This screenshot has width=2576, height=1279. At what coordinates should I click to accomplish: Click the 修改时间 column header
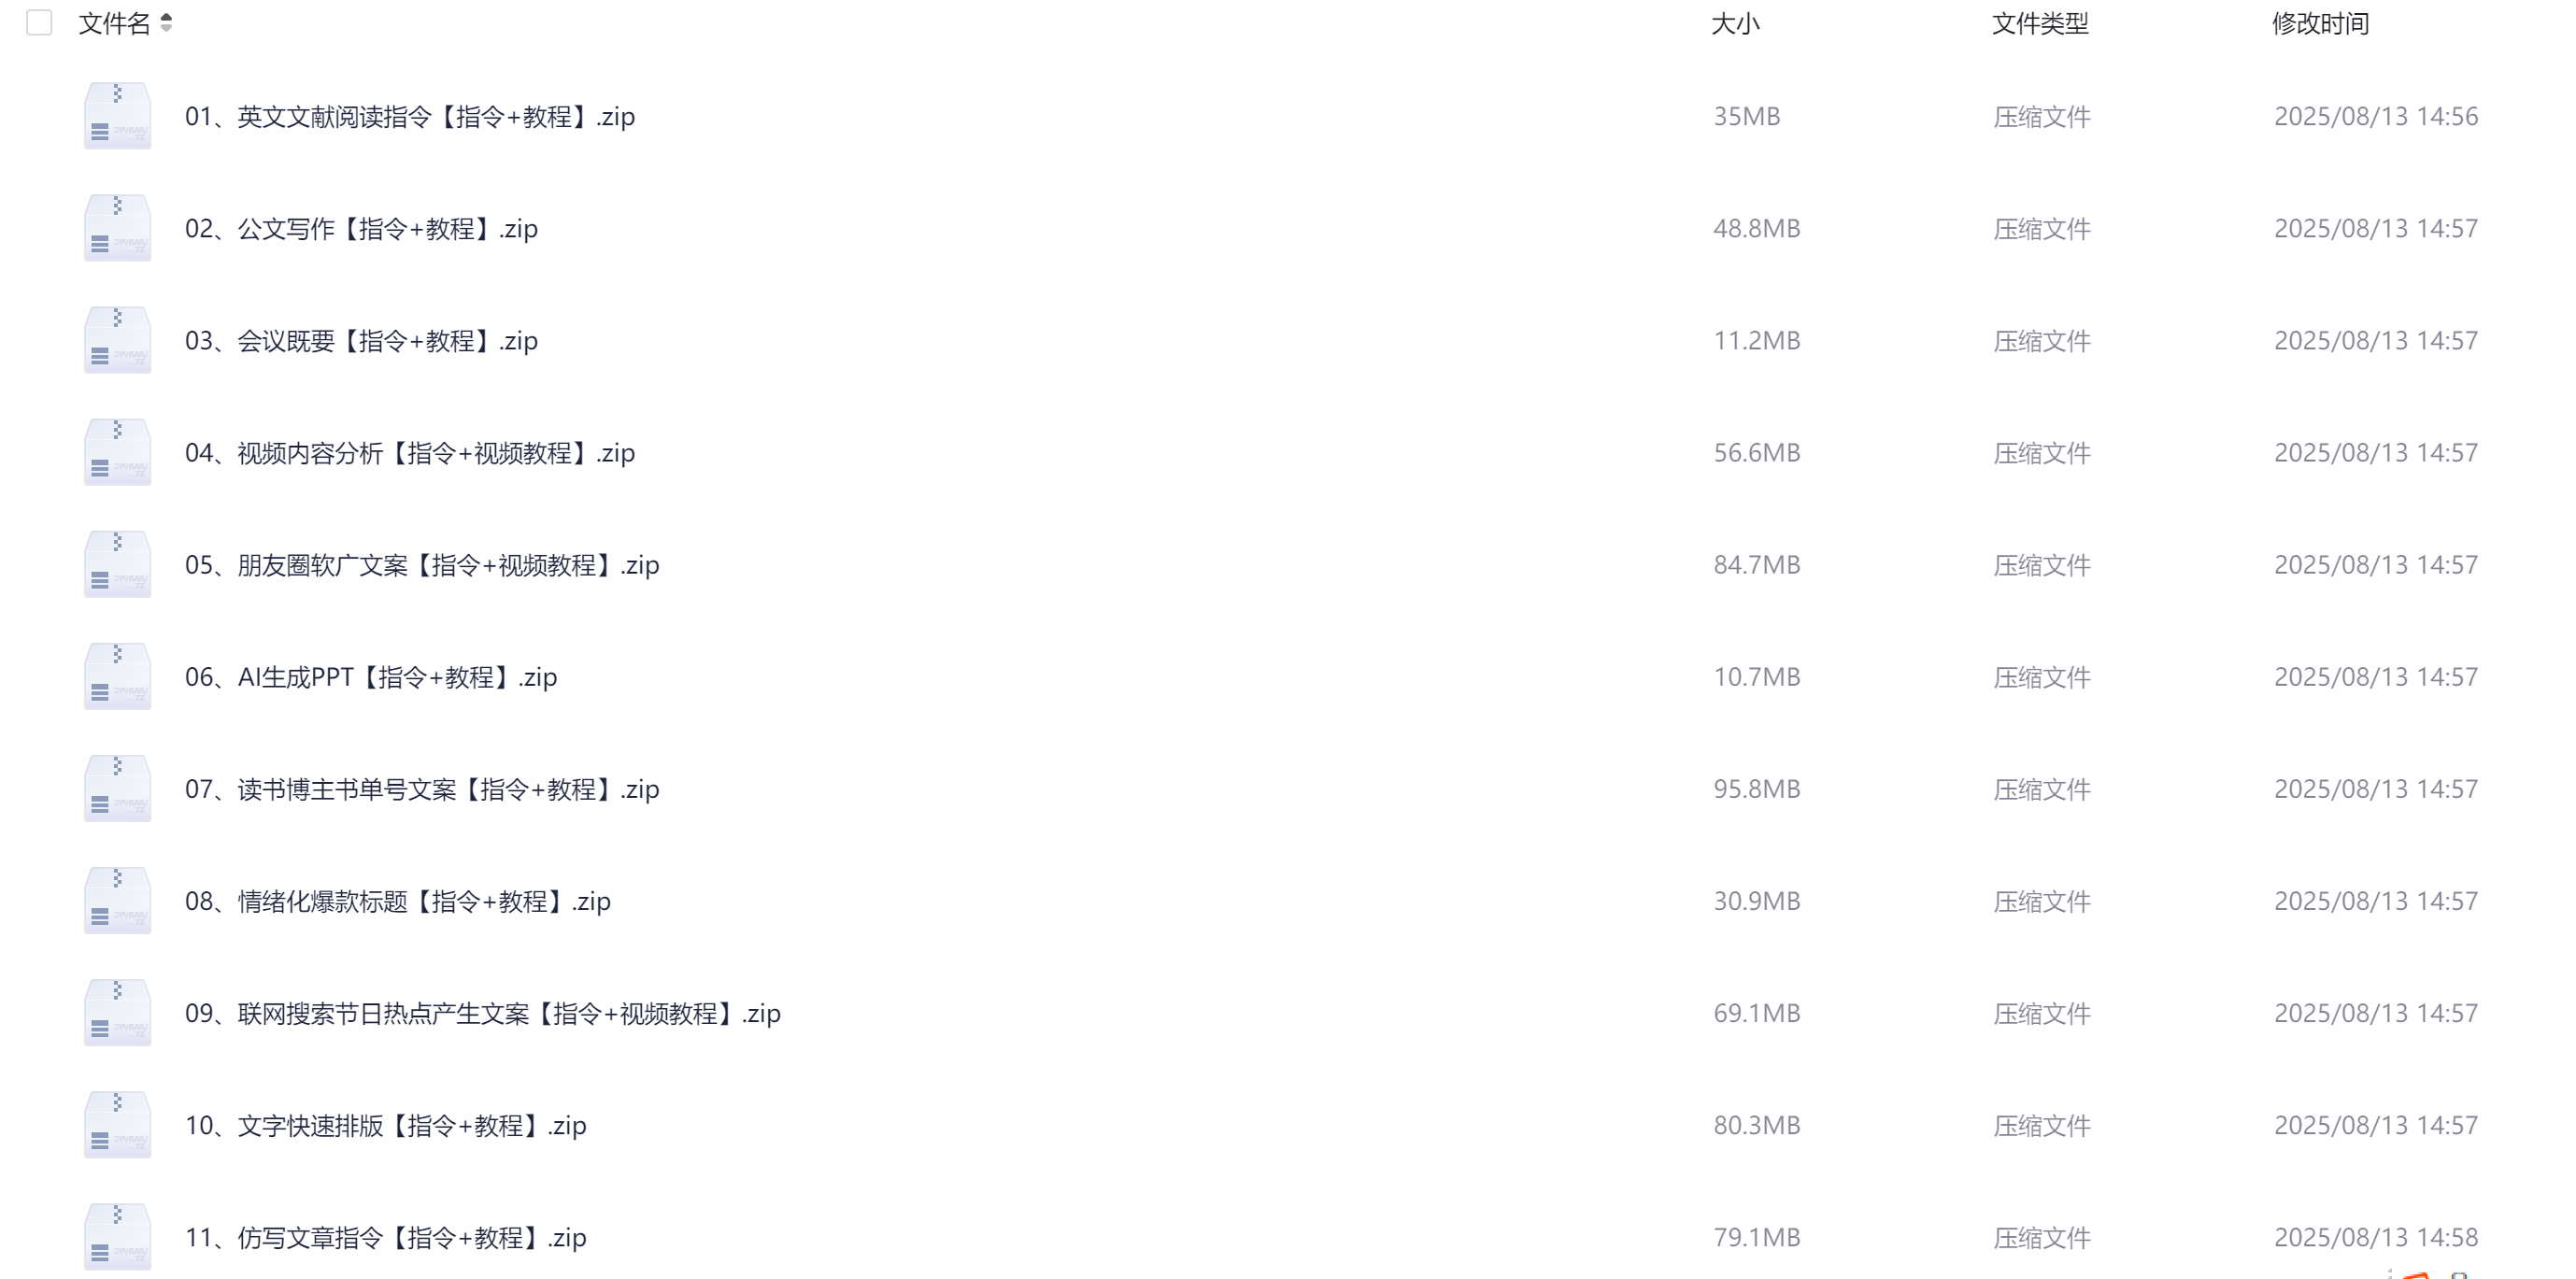click(2321, 23)
